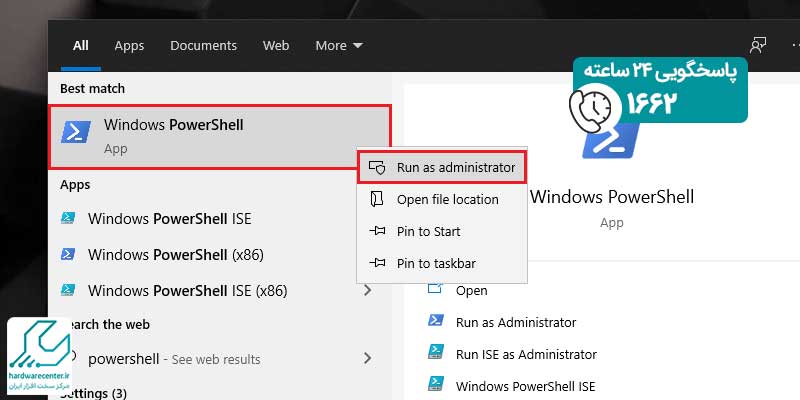Open the Windows PowerShell best match result

tap(220, 136)
